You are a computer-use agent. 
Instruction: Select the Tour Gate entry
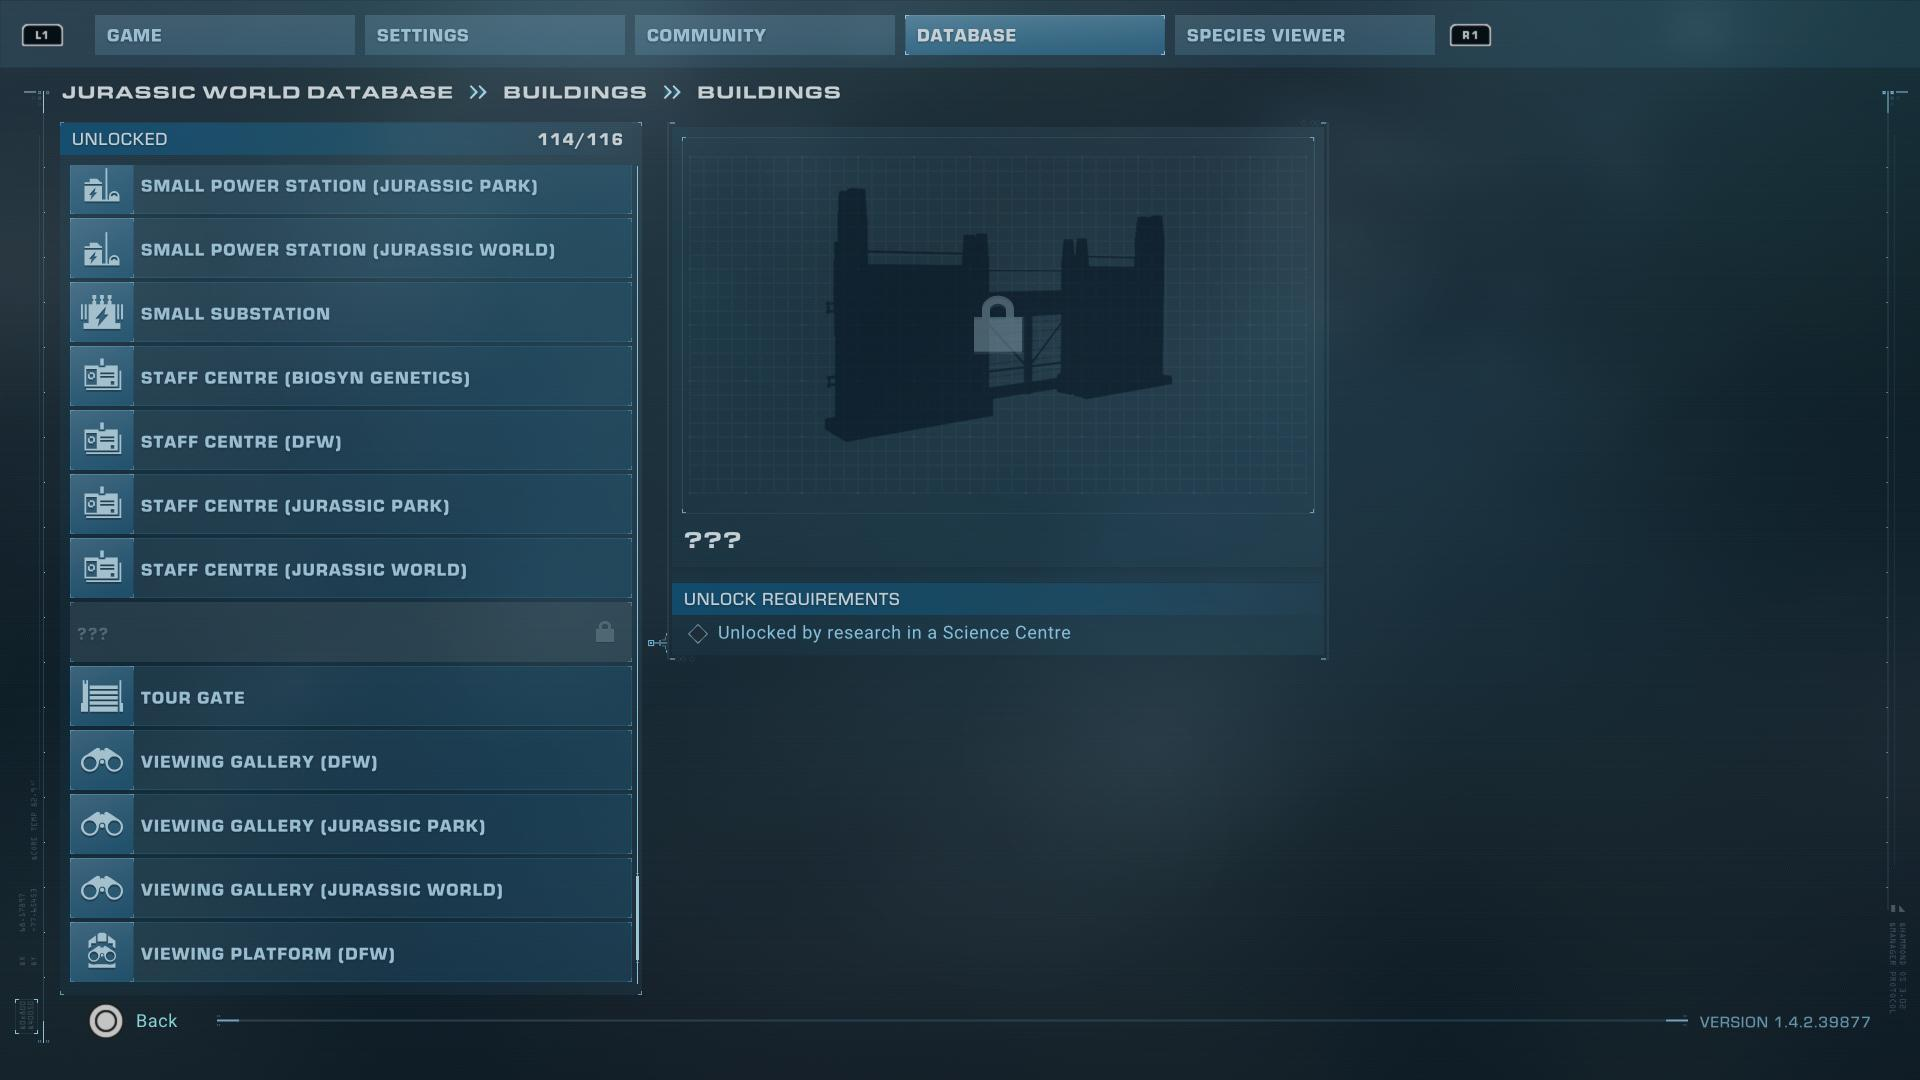click(x=351, y=698)
